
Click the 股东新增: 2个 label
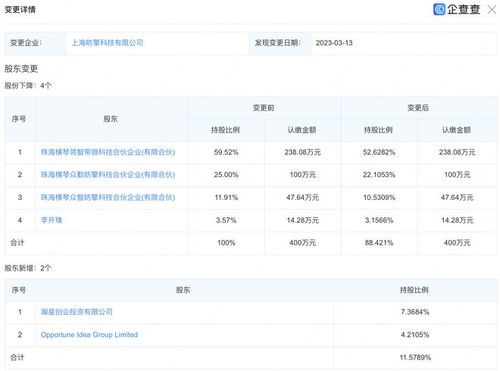pos(28,268)
